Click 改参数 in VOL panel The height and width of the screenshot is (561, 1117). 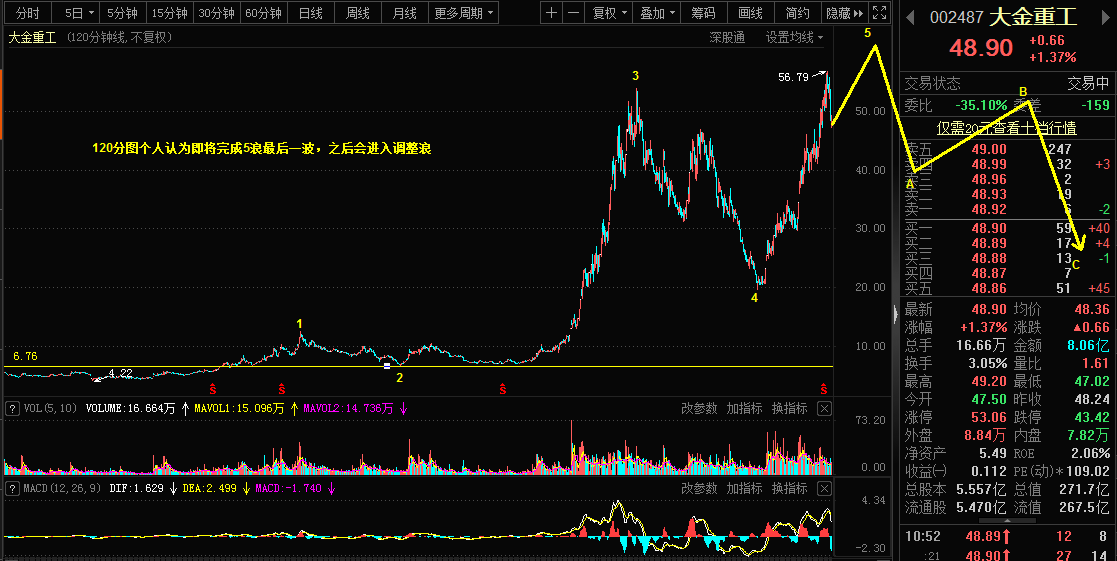699,409
